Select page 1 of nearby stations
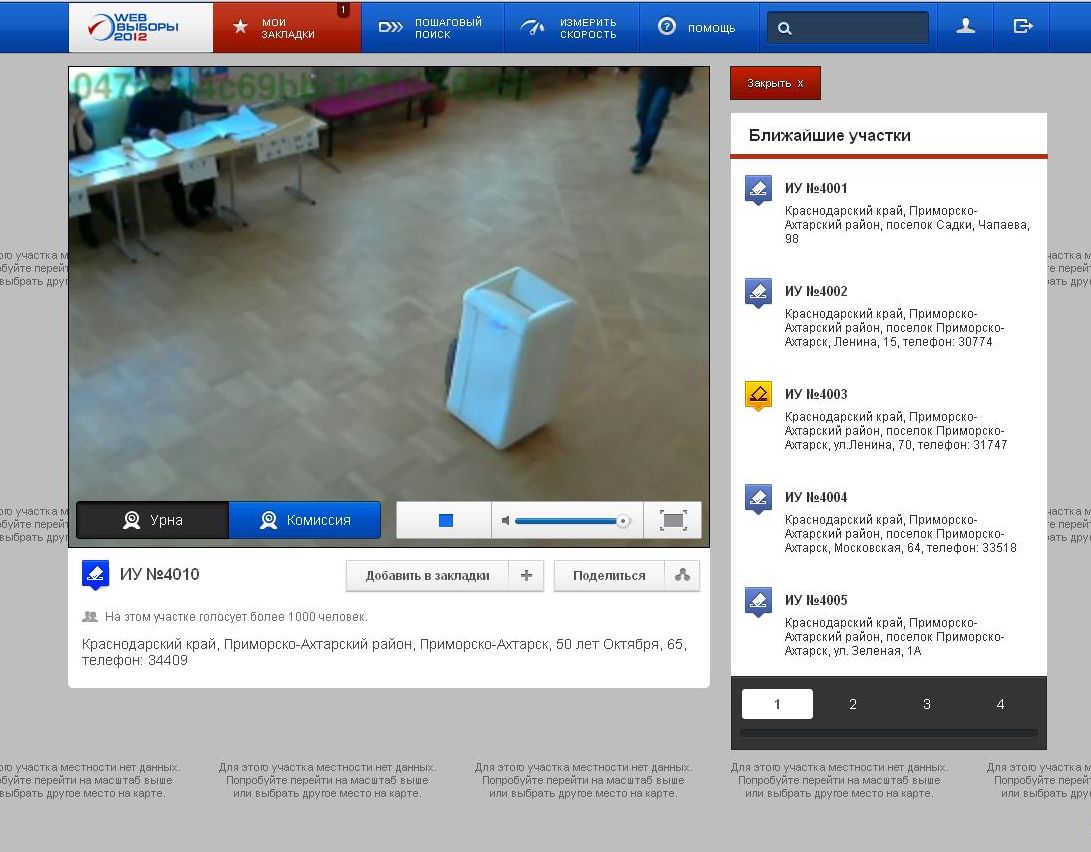This screenshot has width=1091, height=852. tap(777, 704)
